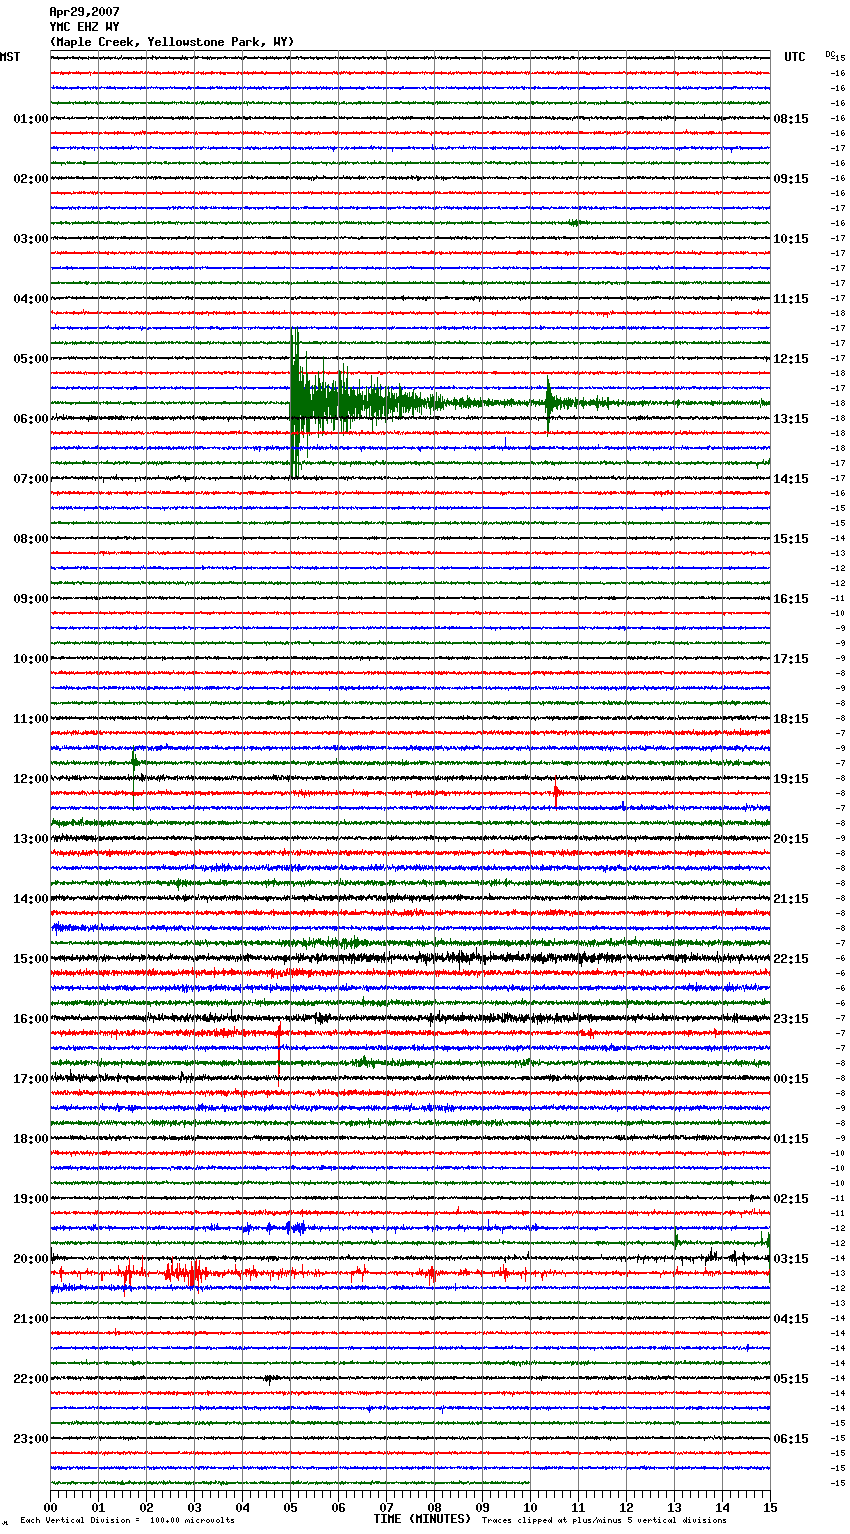Click the green aftershock burst near minute 10.5

tap(549, 404)
